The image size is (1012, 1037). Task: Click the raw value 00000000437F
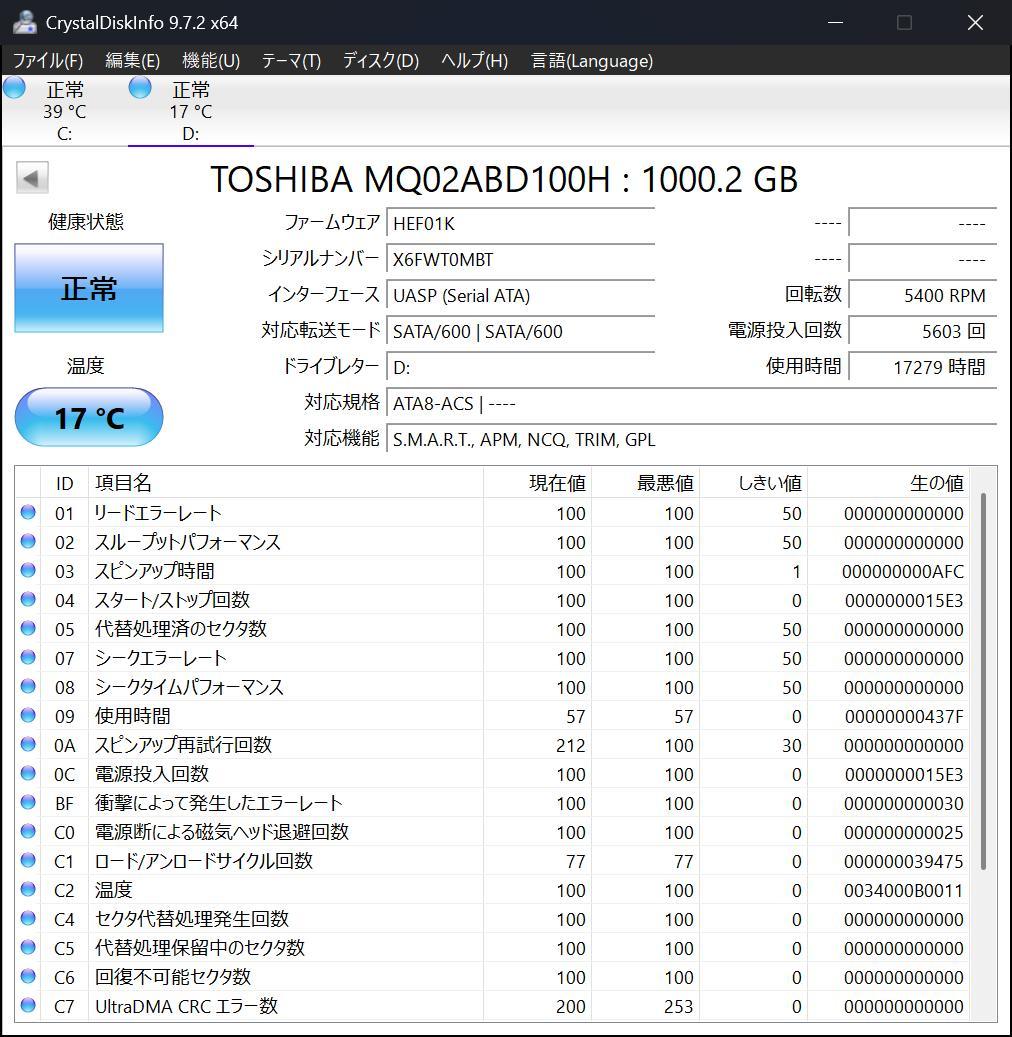tap(904, 716)
